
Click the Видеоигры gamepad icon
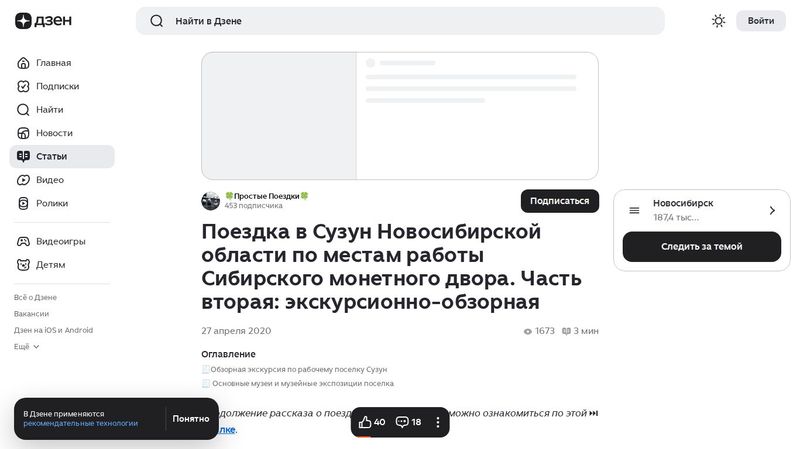(x=24, y=241)
